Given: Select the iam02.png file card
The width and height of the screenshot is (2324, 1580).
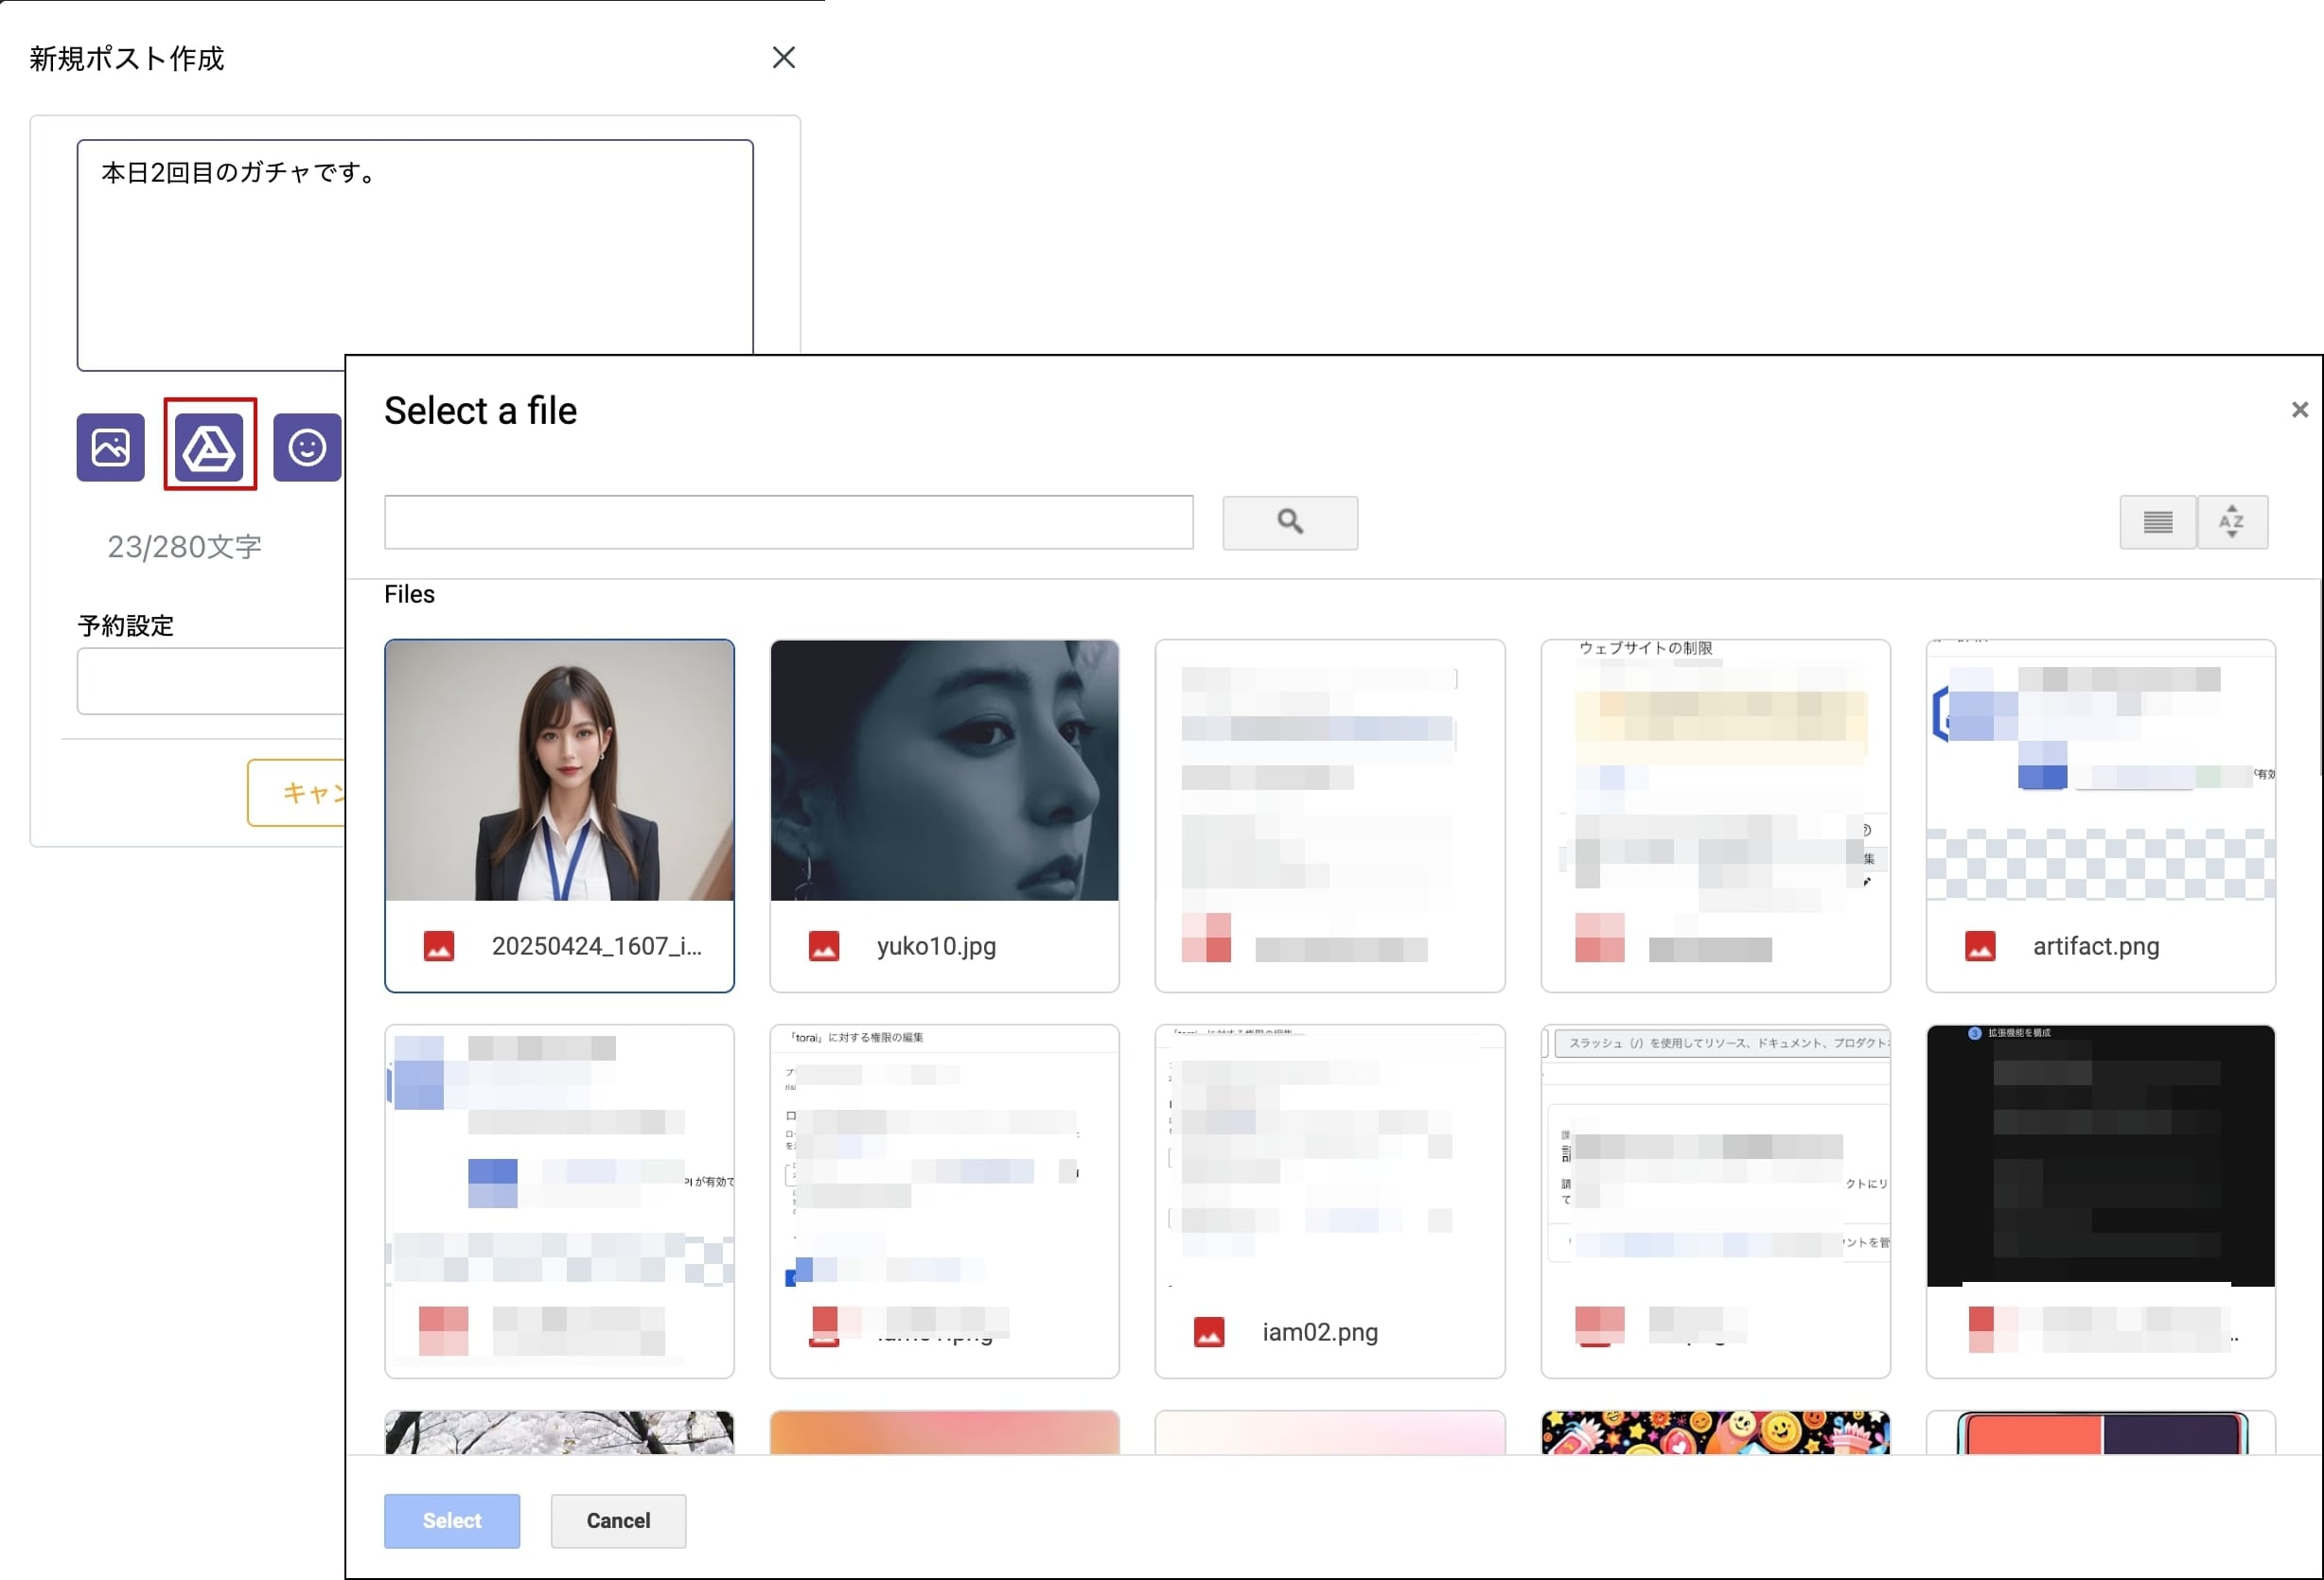Looking at the screenshot, I should [x=1329, y=1201].
